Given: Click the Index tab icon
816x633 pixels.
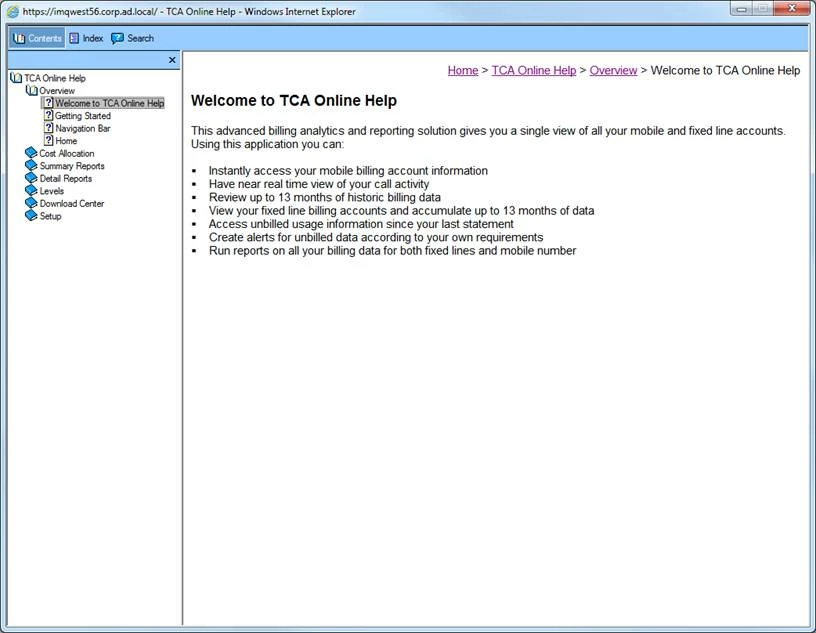Looking at the screenshot, I should pyautogui.click(x=74, y=38).
